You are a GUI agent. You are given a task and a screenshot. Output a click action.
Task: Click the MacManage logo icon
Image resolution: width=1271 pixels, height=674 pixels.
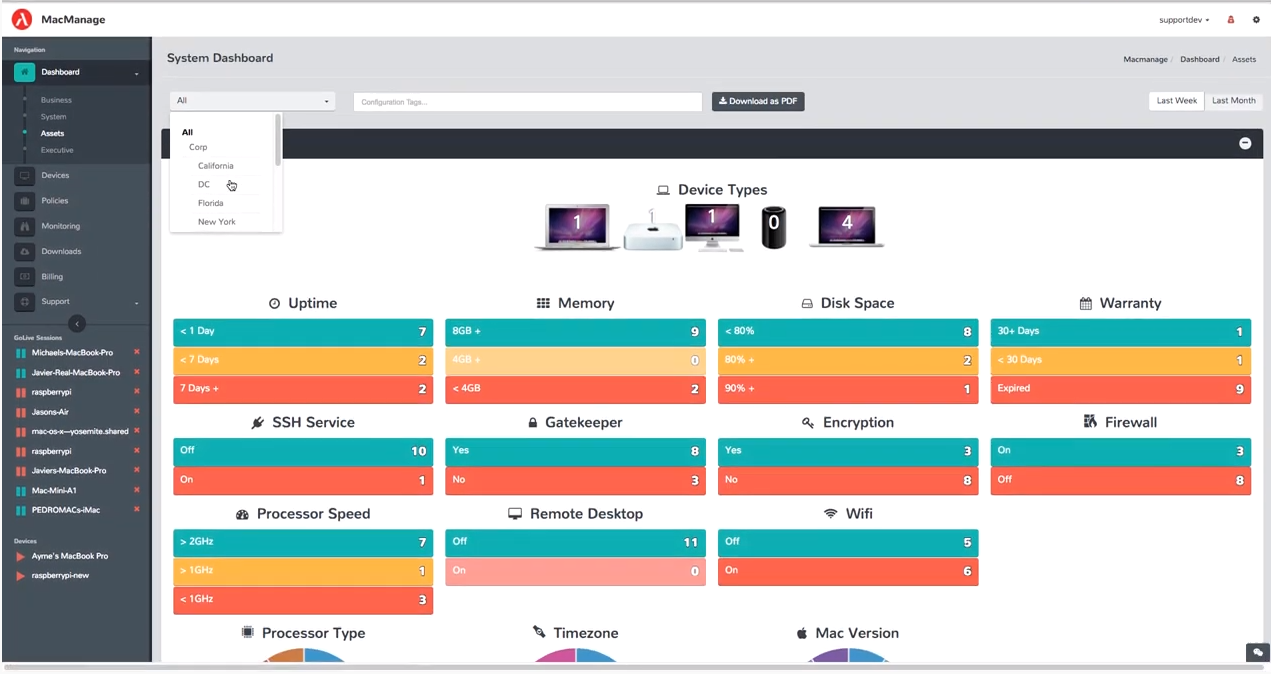click(x=22, y=19)
